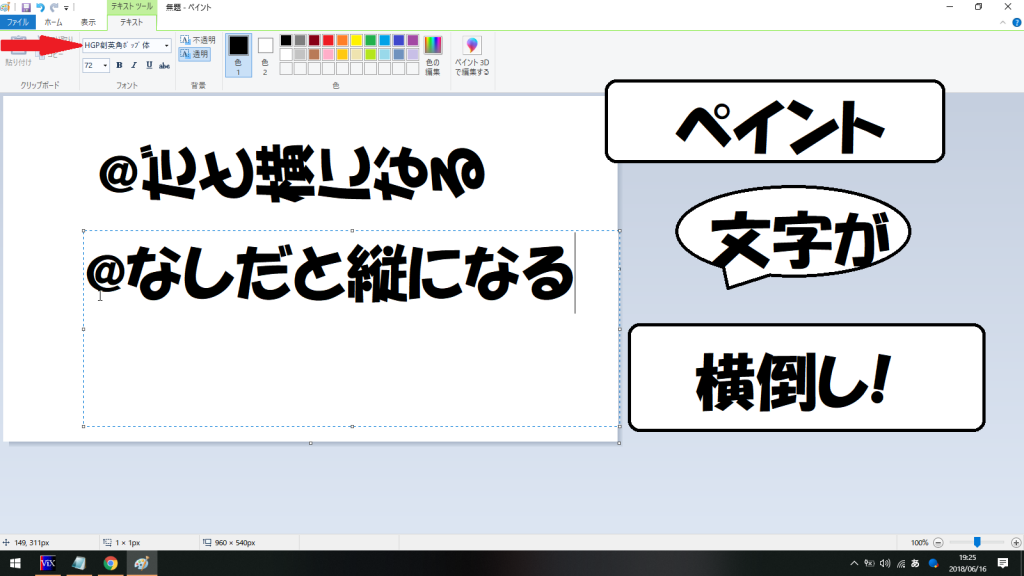Select the 色2 background color button
Screen dimensions: 1024x576
click(x=265, y=53)
